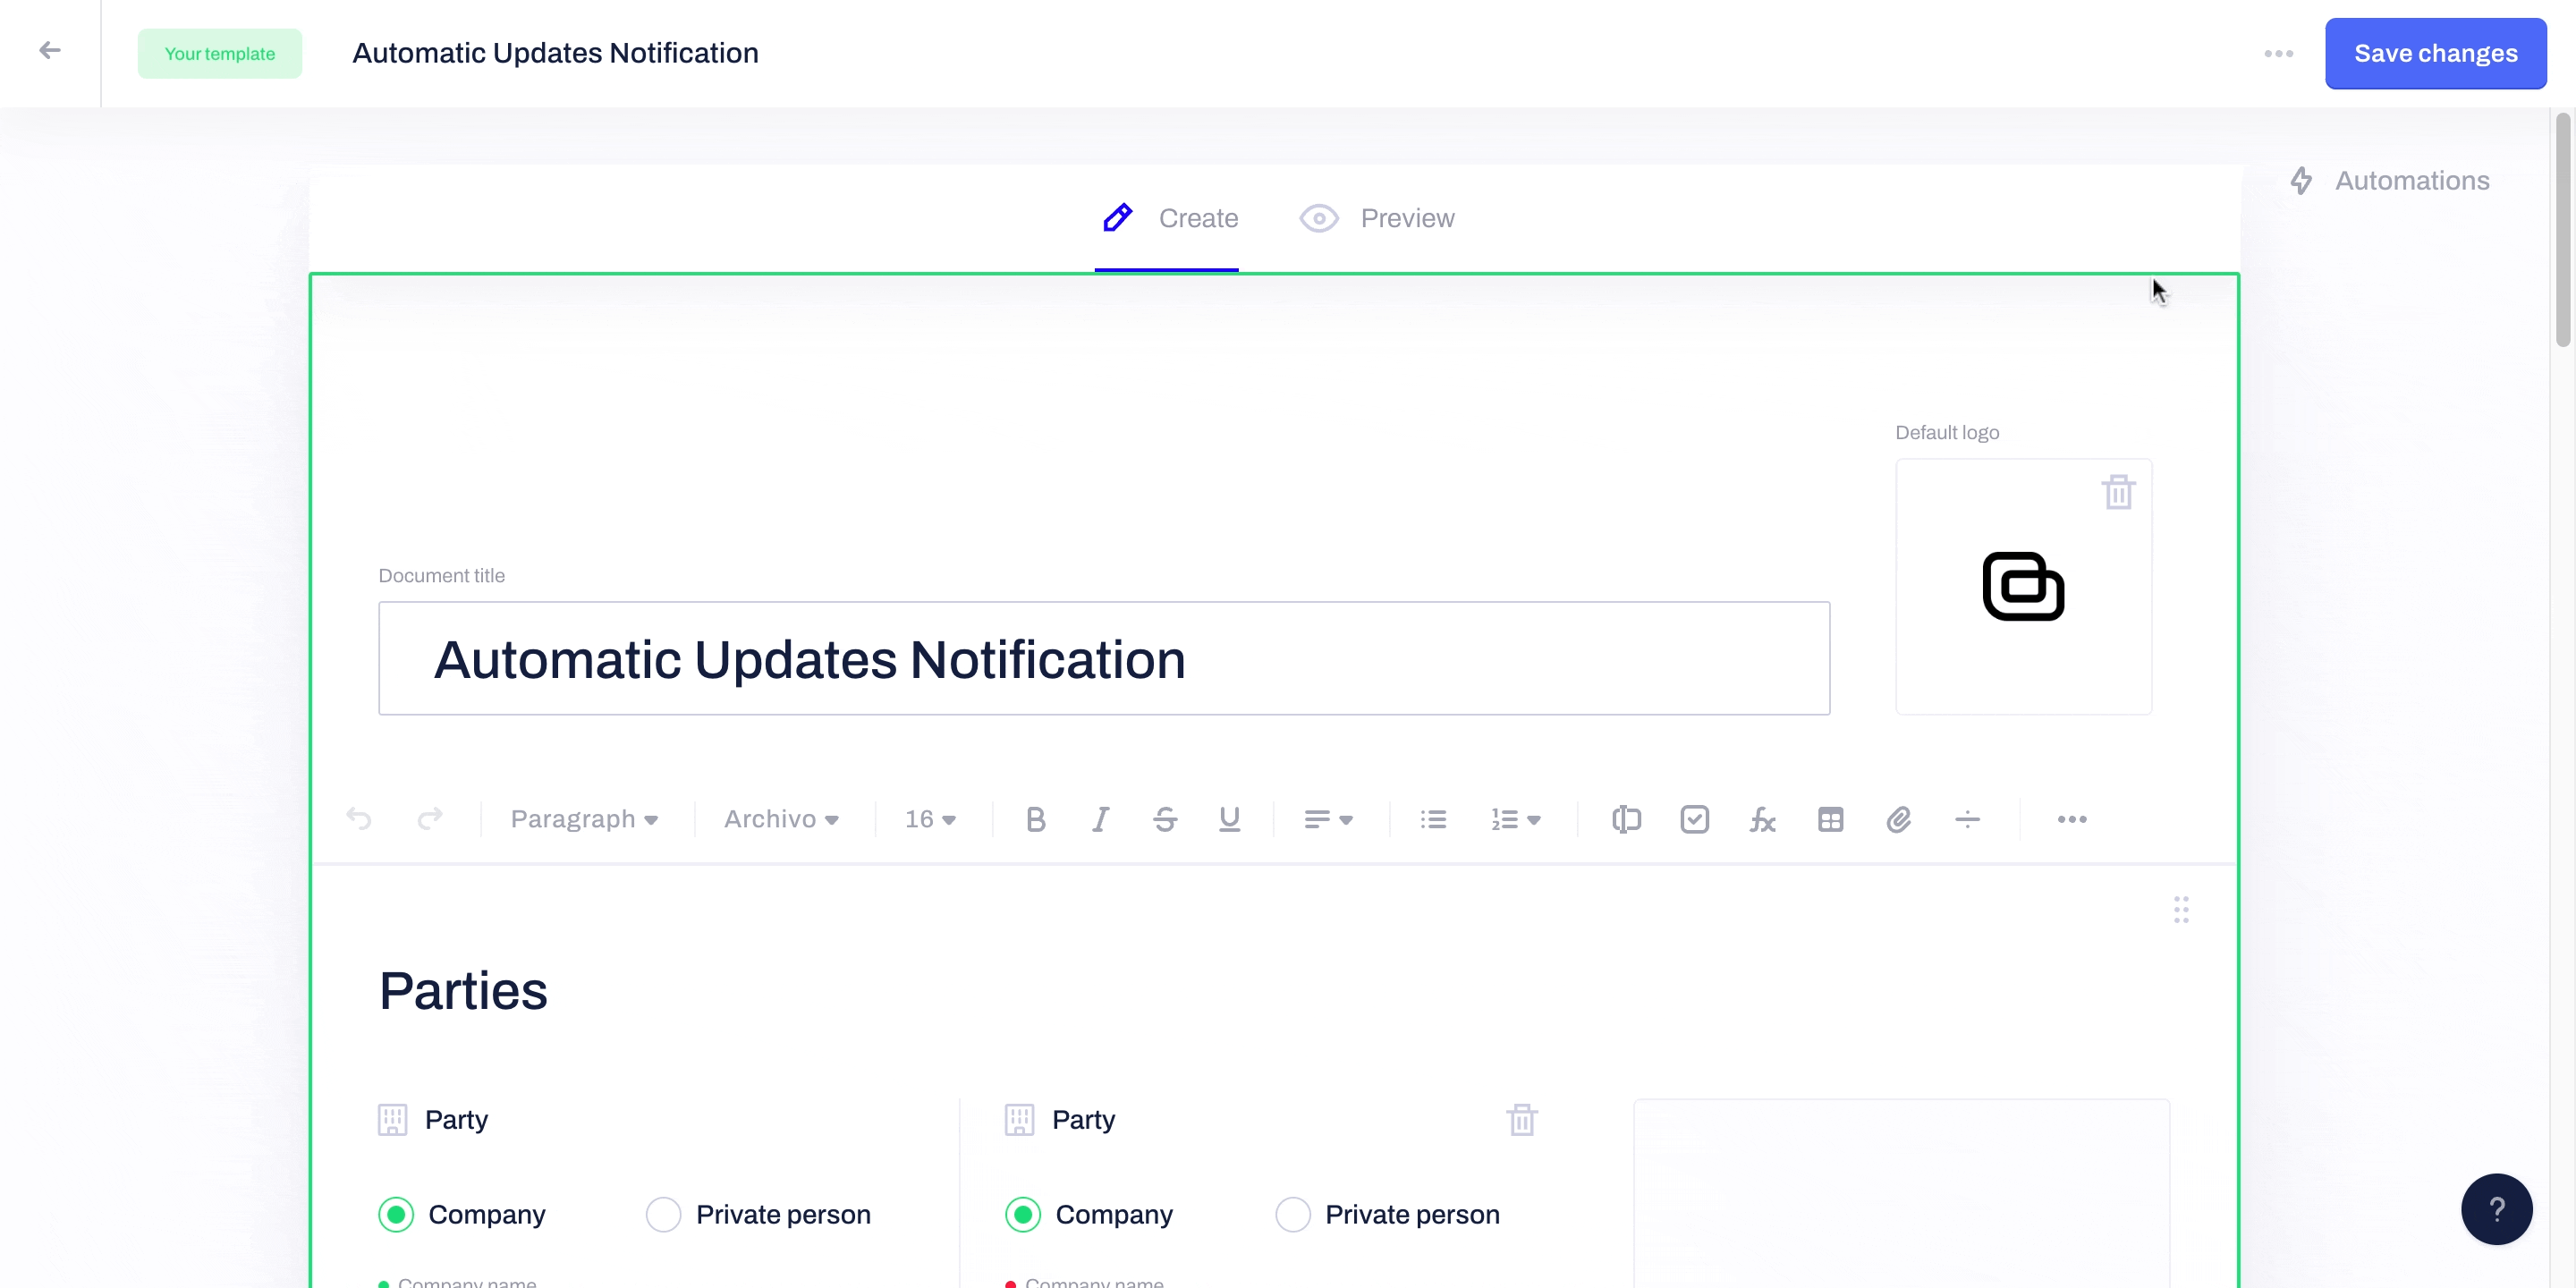Click the document title input field

(1104, 657)
